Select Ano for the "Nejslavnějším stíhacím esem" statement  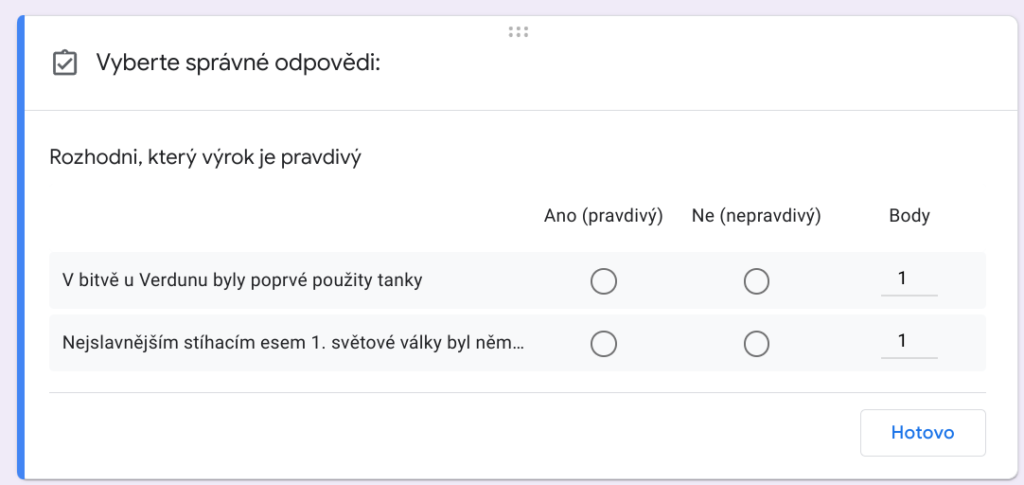point(603,343)
